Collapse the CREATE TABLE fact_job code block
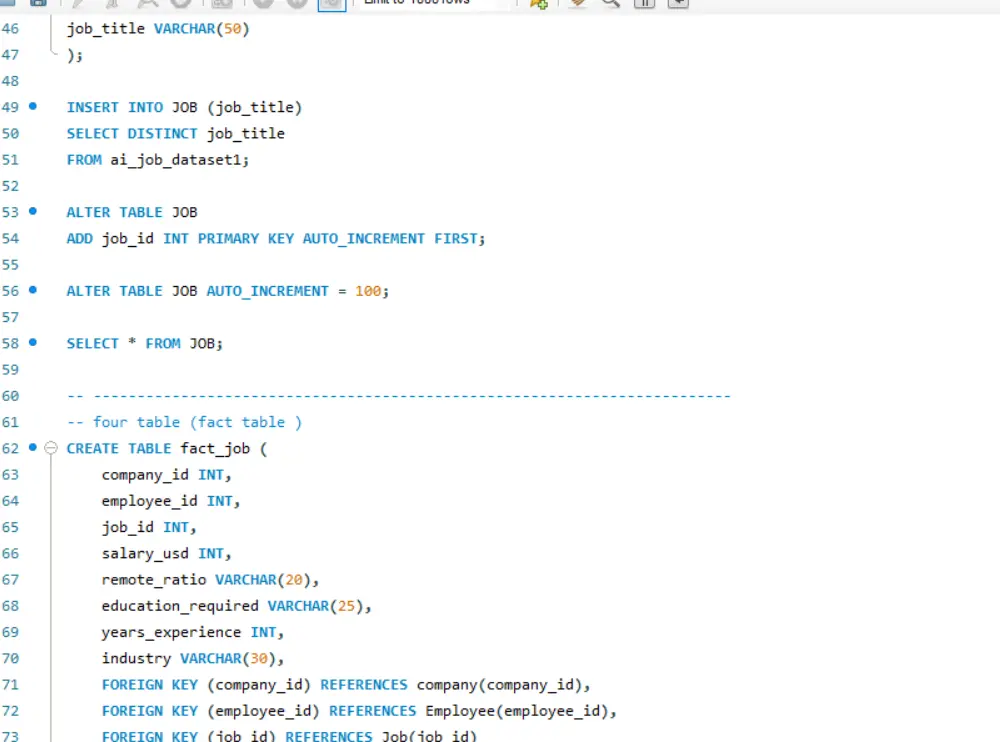Screen dimensions: 1000x742 51,448
